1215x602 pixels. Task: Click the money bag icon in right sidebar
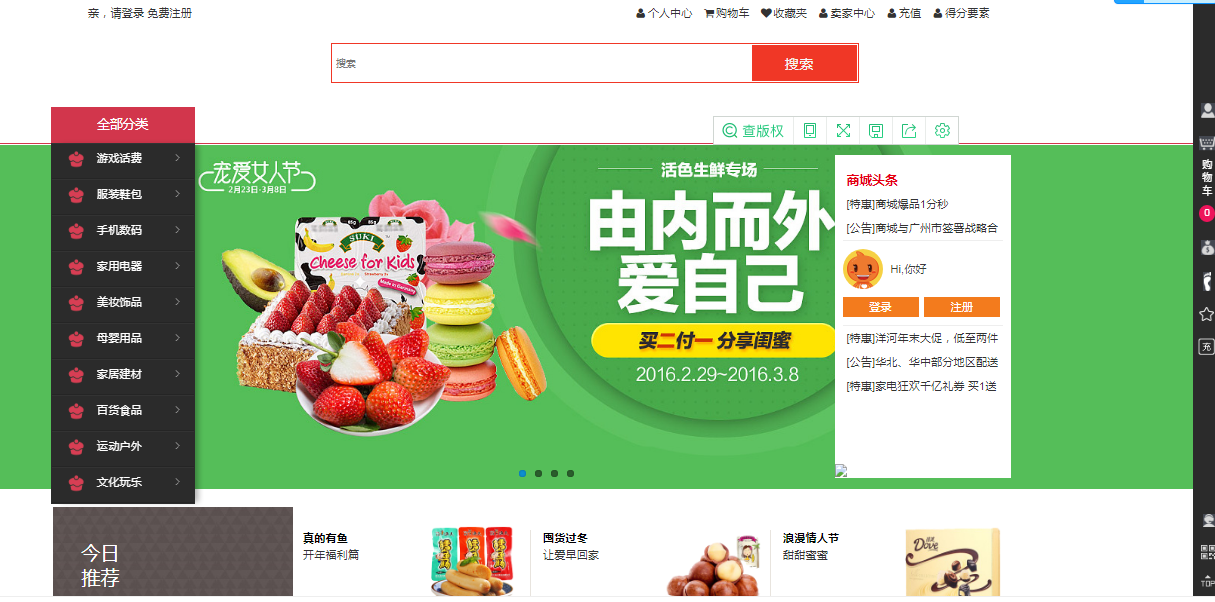pyautogui.click(x=1206, y=247)
